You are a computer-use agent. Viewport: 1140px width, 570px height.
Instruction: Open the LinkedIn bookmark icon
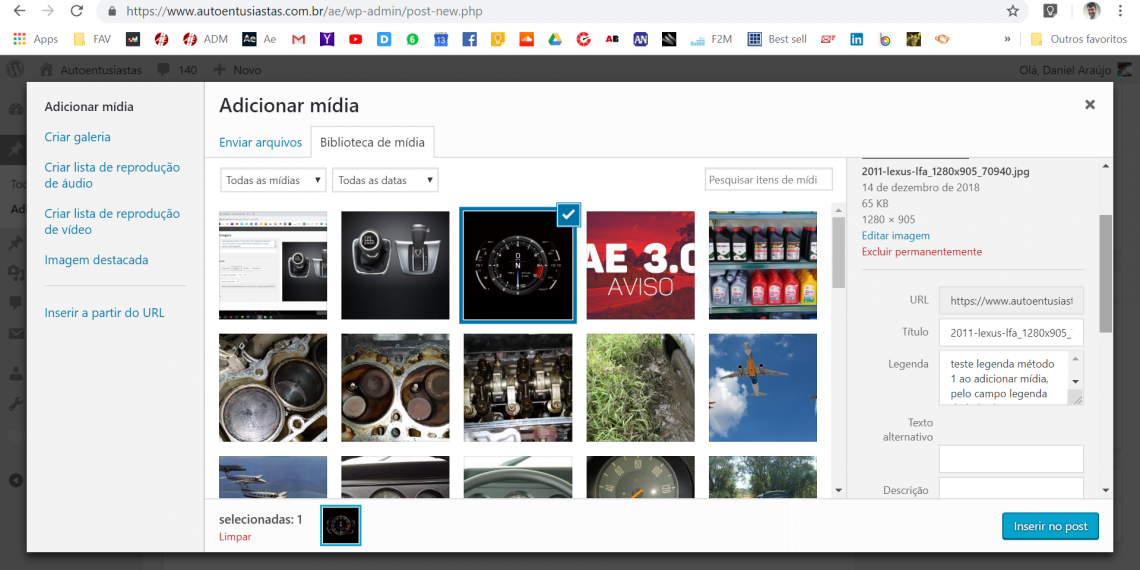[856, 39]
